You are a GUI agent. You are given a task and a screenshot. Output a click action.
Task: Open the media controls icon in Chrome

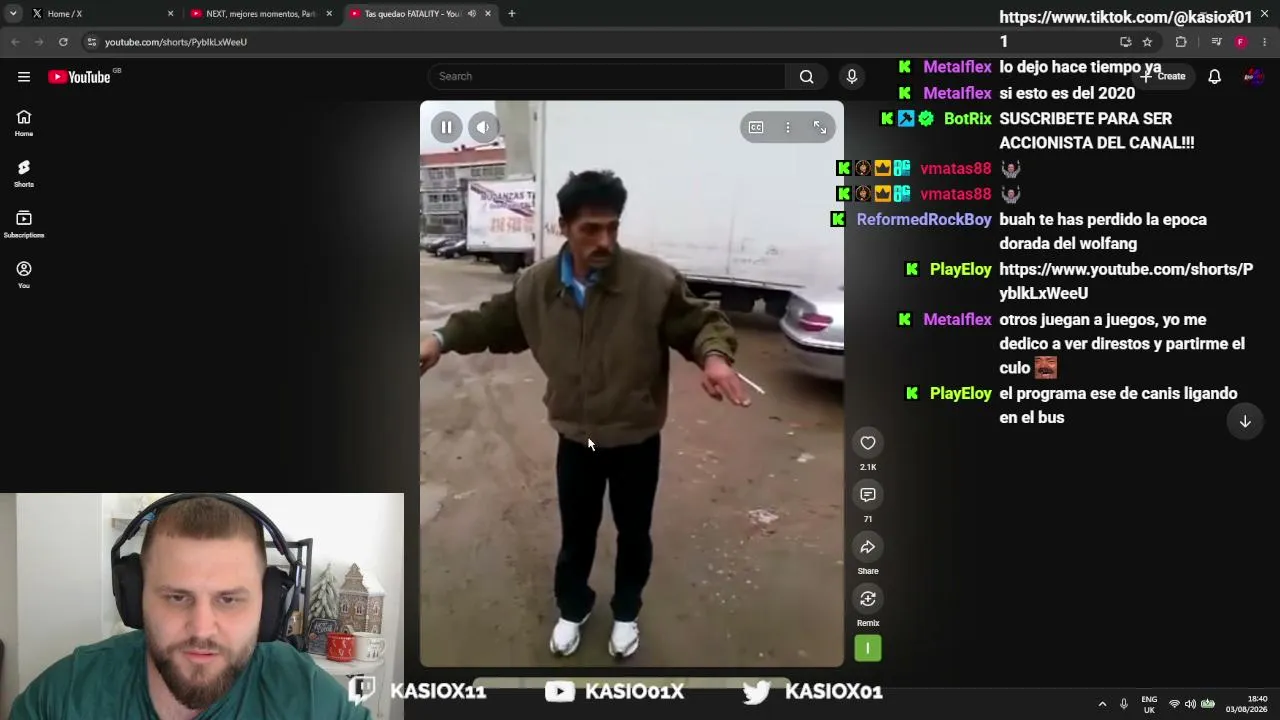coord(1216,42)
